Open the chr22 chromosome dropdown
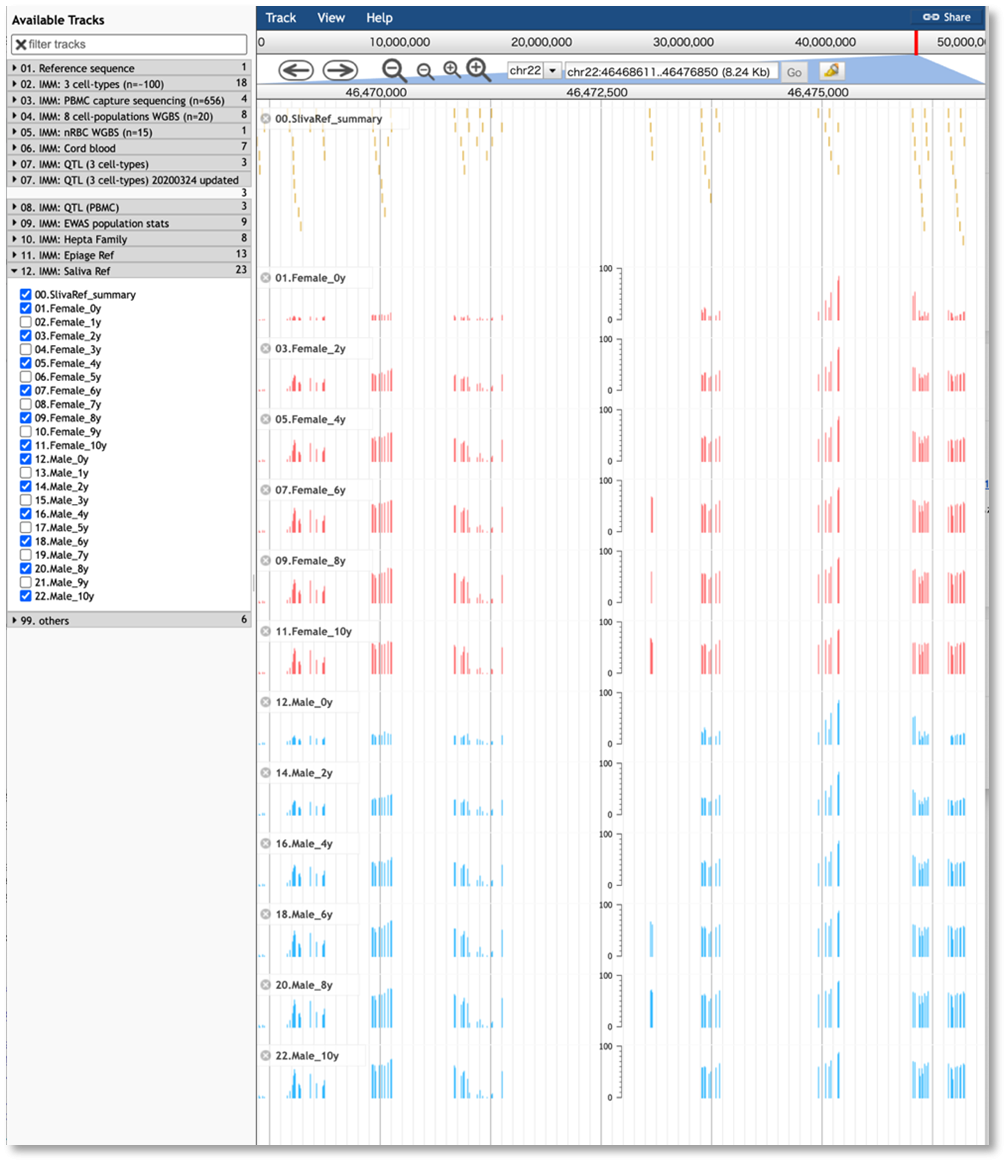Screen dimensions: 1008x1164 coord(551,71)
